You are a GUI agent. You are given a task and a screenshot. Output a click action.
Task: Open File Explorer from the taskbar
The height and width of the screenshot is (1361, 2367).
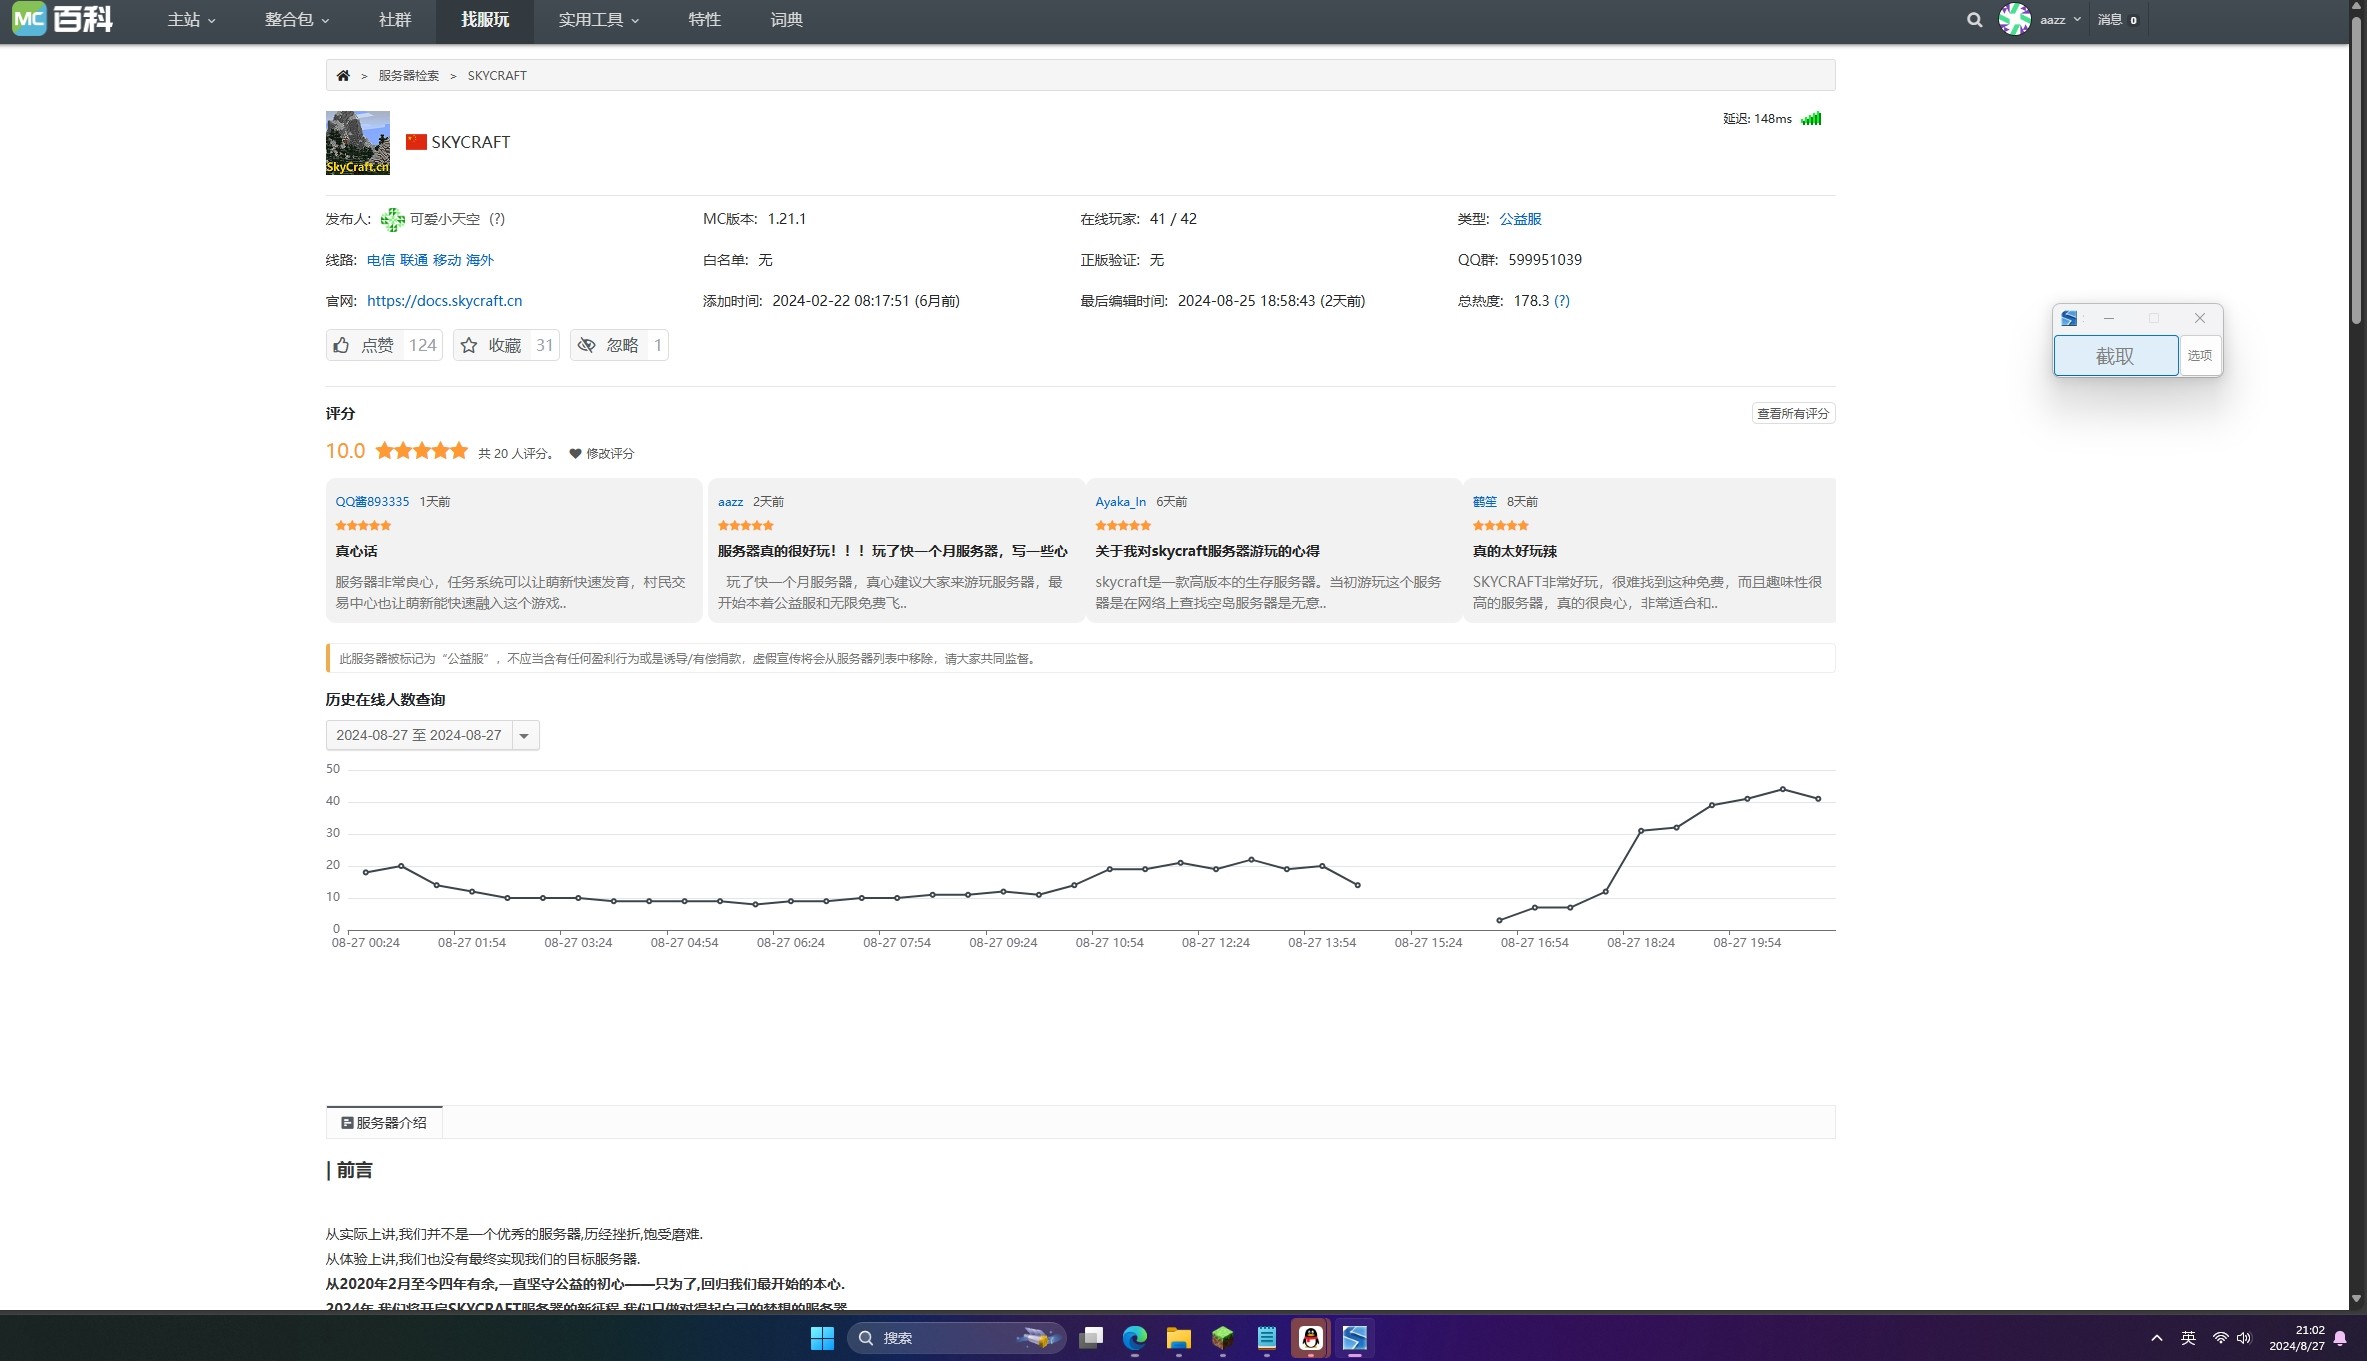1179,1338
